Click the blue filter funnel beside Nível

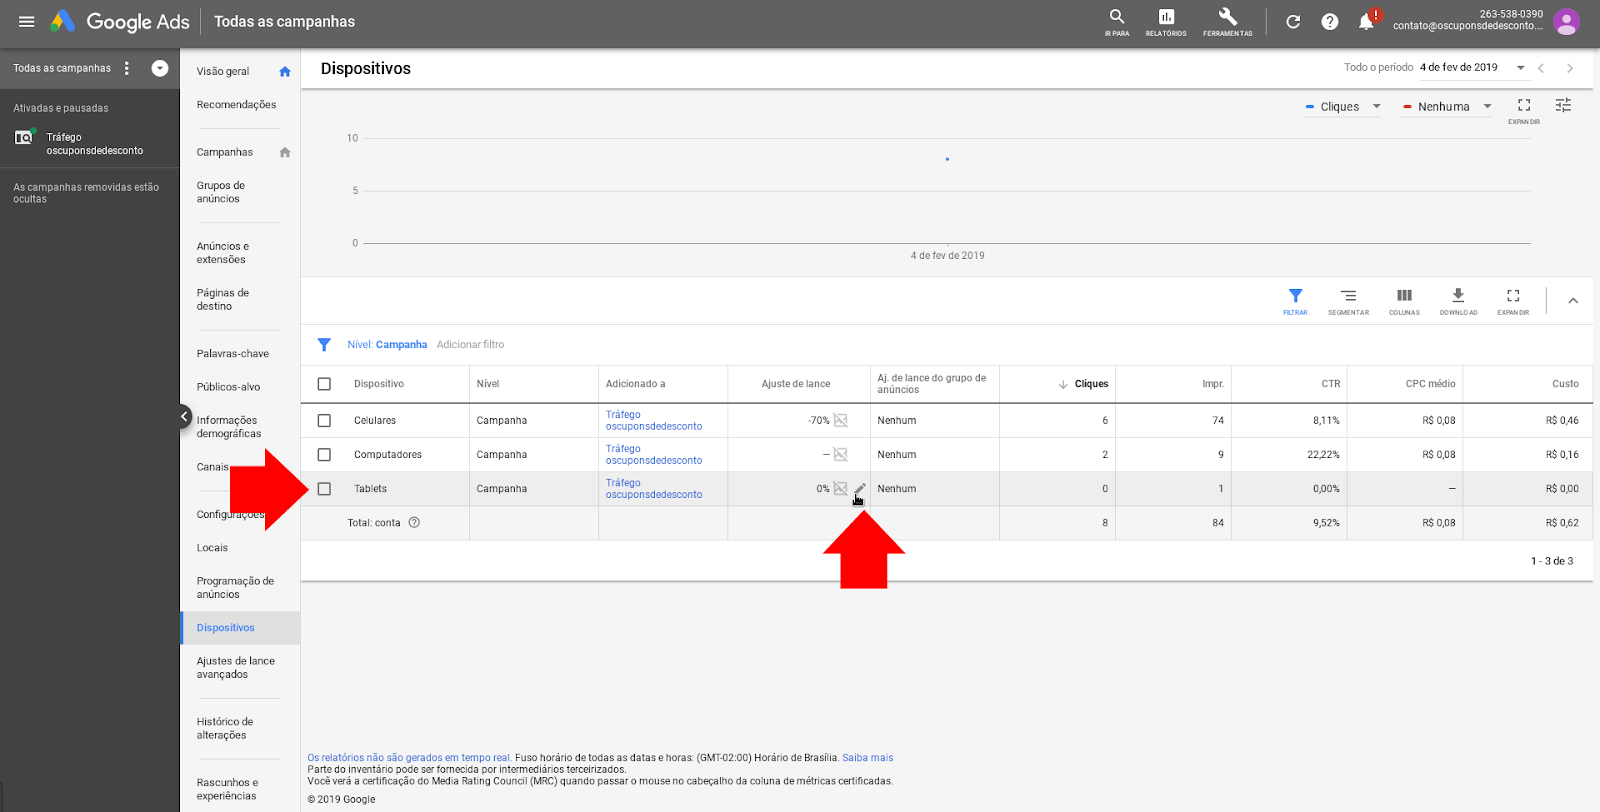(x=324, y=345)
